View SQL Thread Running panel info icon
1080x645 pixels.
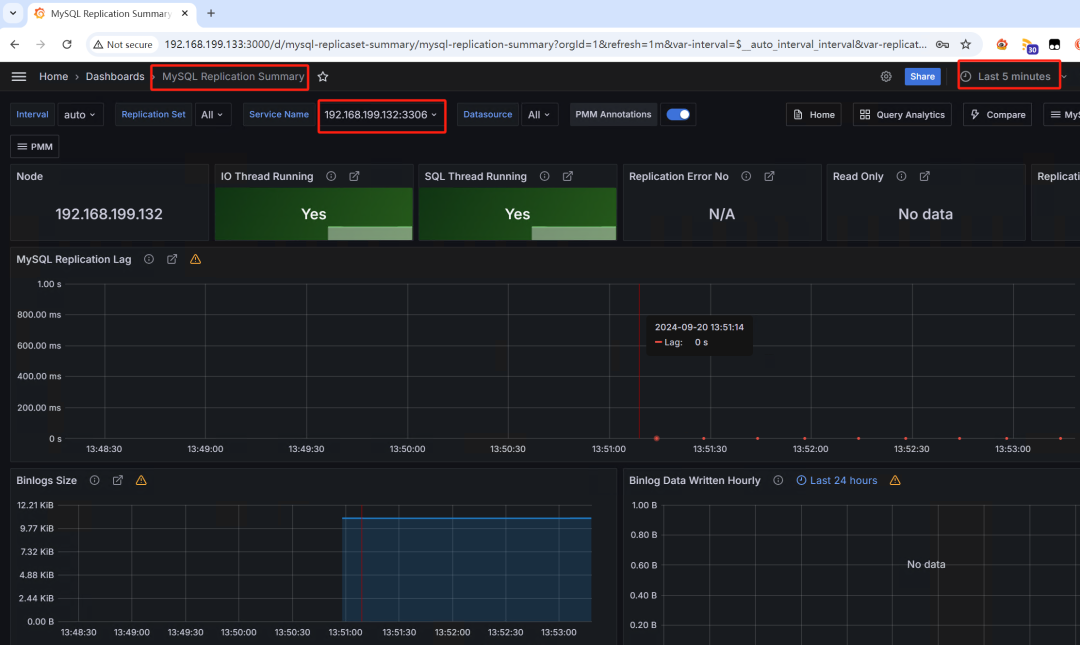(x=545, y=176)
